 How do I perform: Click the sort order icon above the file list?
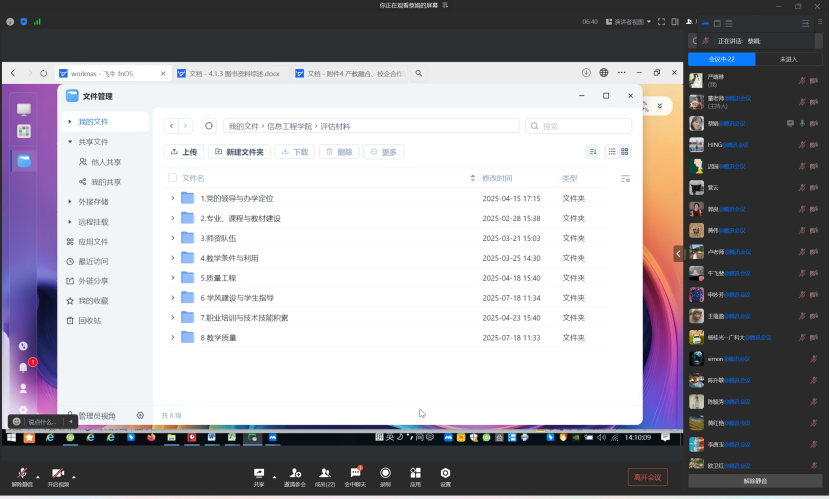593,152
